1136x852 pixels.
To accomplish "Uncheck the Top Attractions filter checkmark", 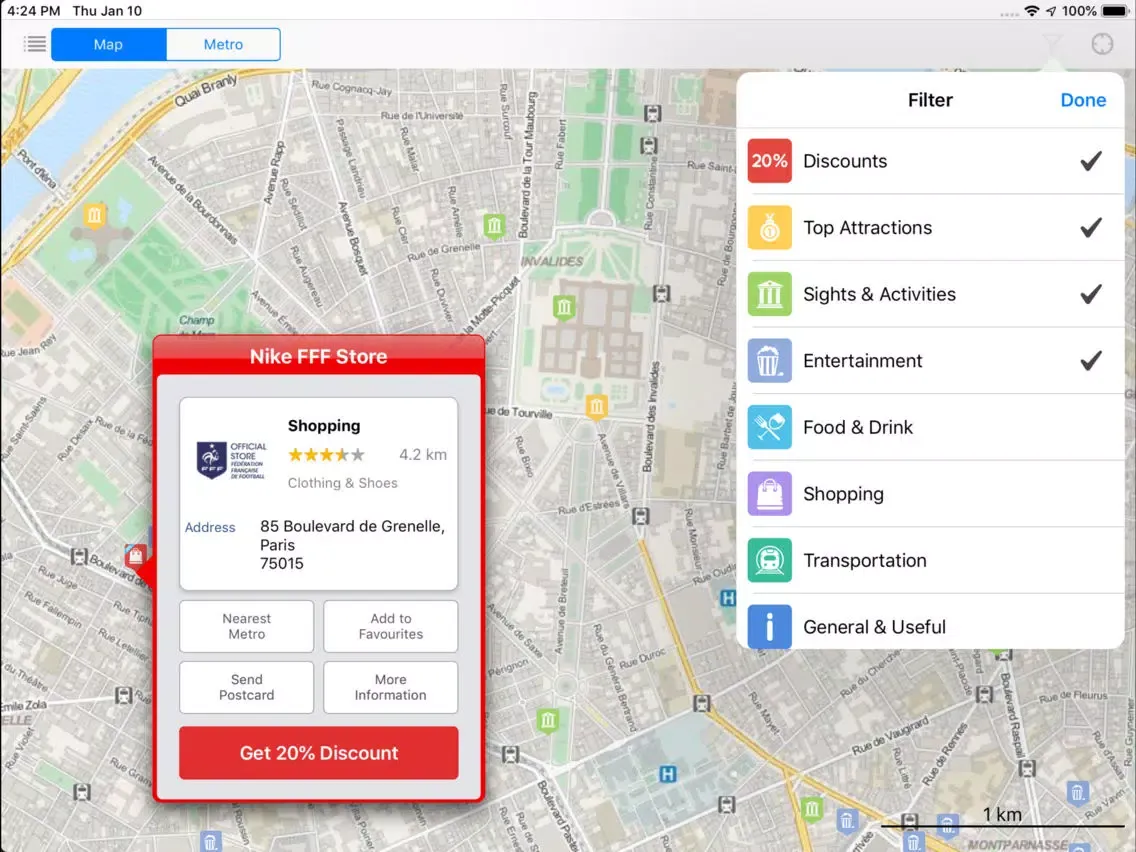I will click(x=1091, y=227).
